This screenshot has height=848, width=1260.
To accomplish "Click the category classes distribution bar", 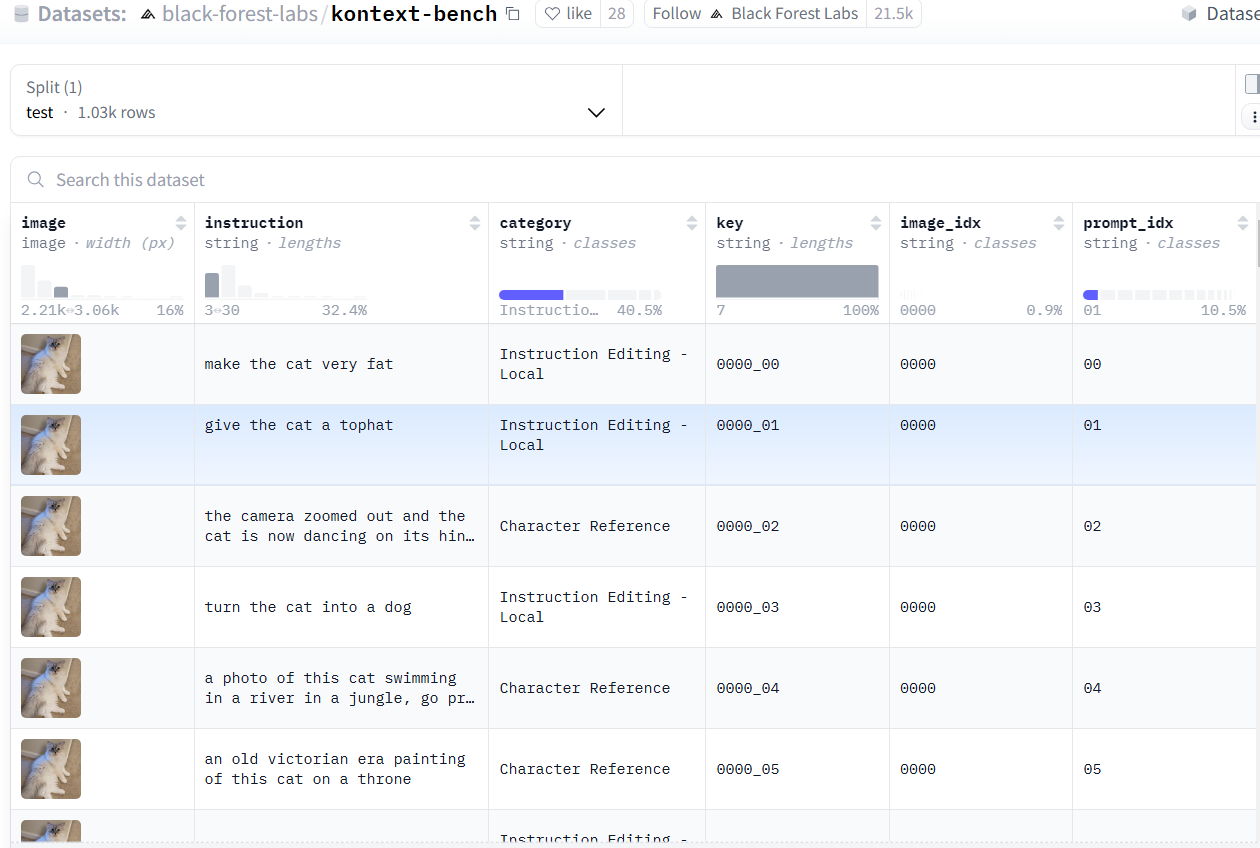I will [x=531, y=295].
